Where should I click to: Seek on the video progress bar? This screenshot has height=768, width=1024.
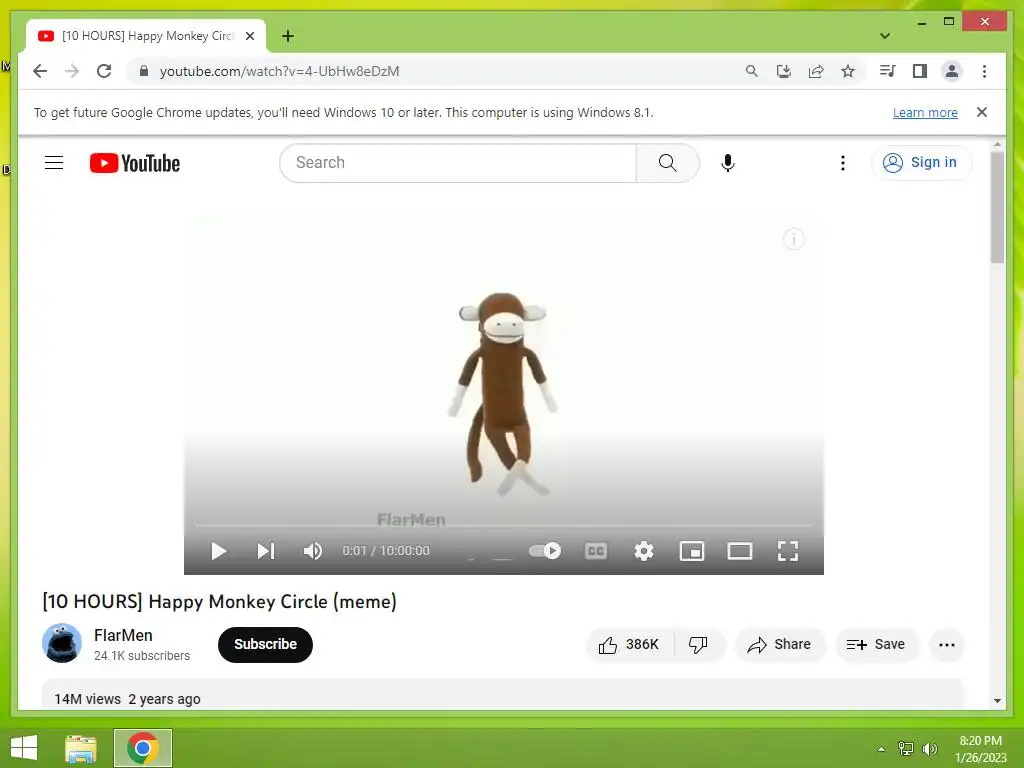(x=504, y=524)
